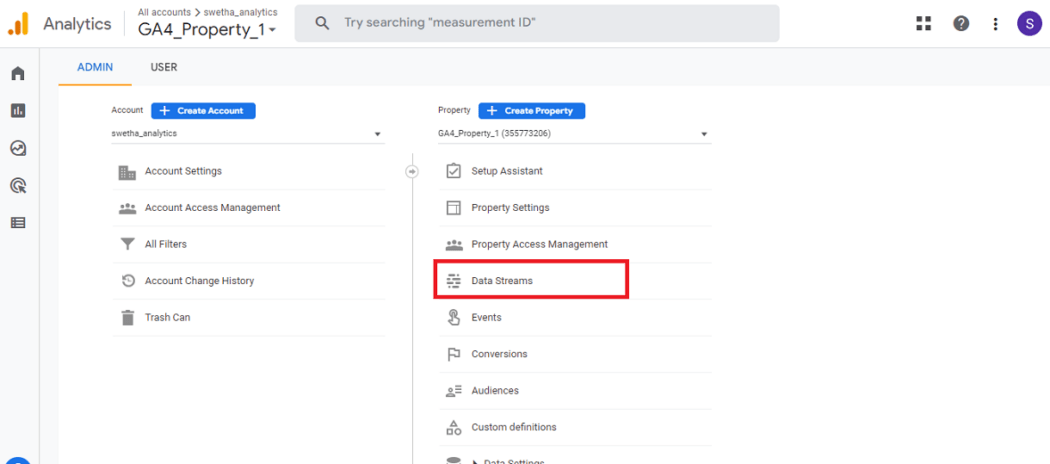This screenshot has width=1050, height=464.
Task: Click the search magnifier icon
Action: [322, 23]
